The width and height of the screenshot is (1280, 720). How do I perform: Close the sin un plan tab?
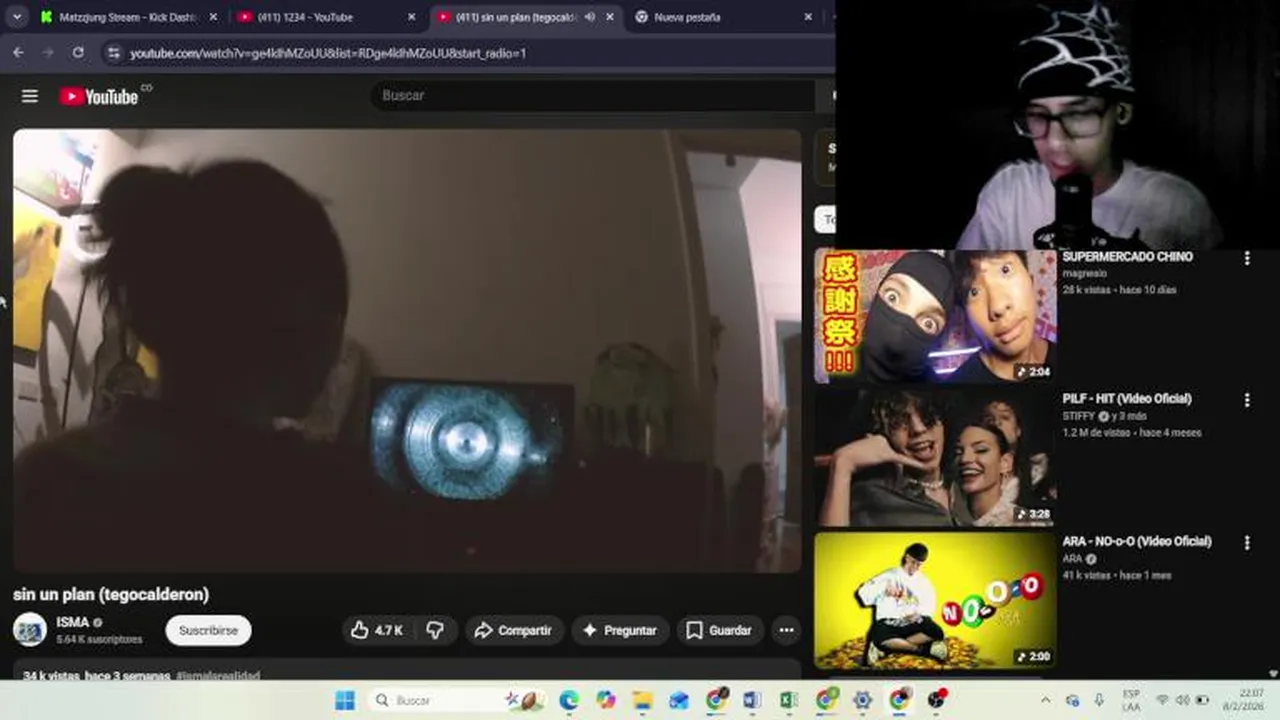[x=610, y=17]
